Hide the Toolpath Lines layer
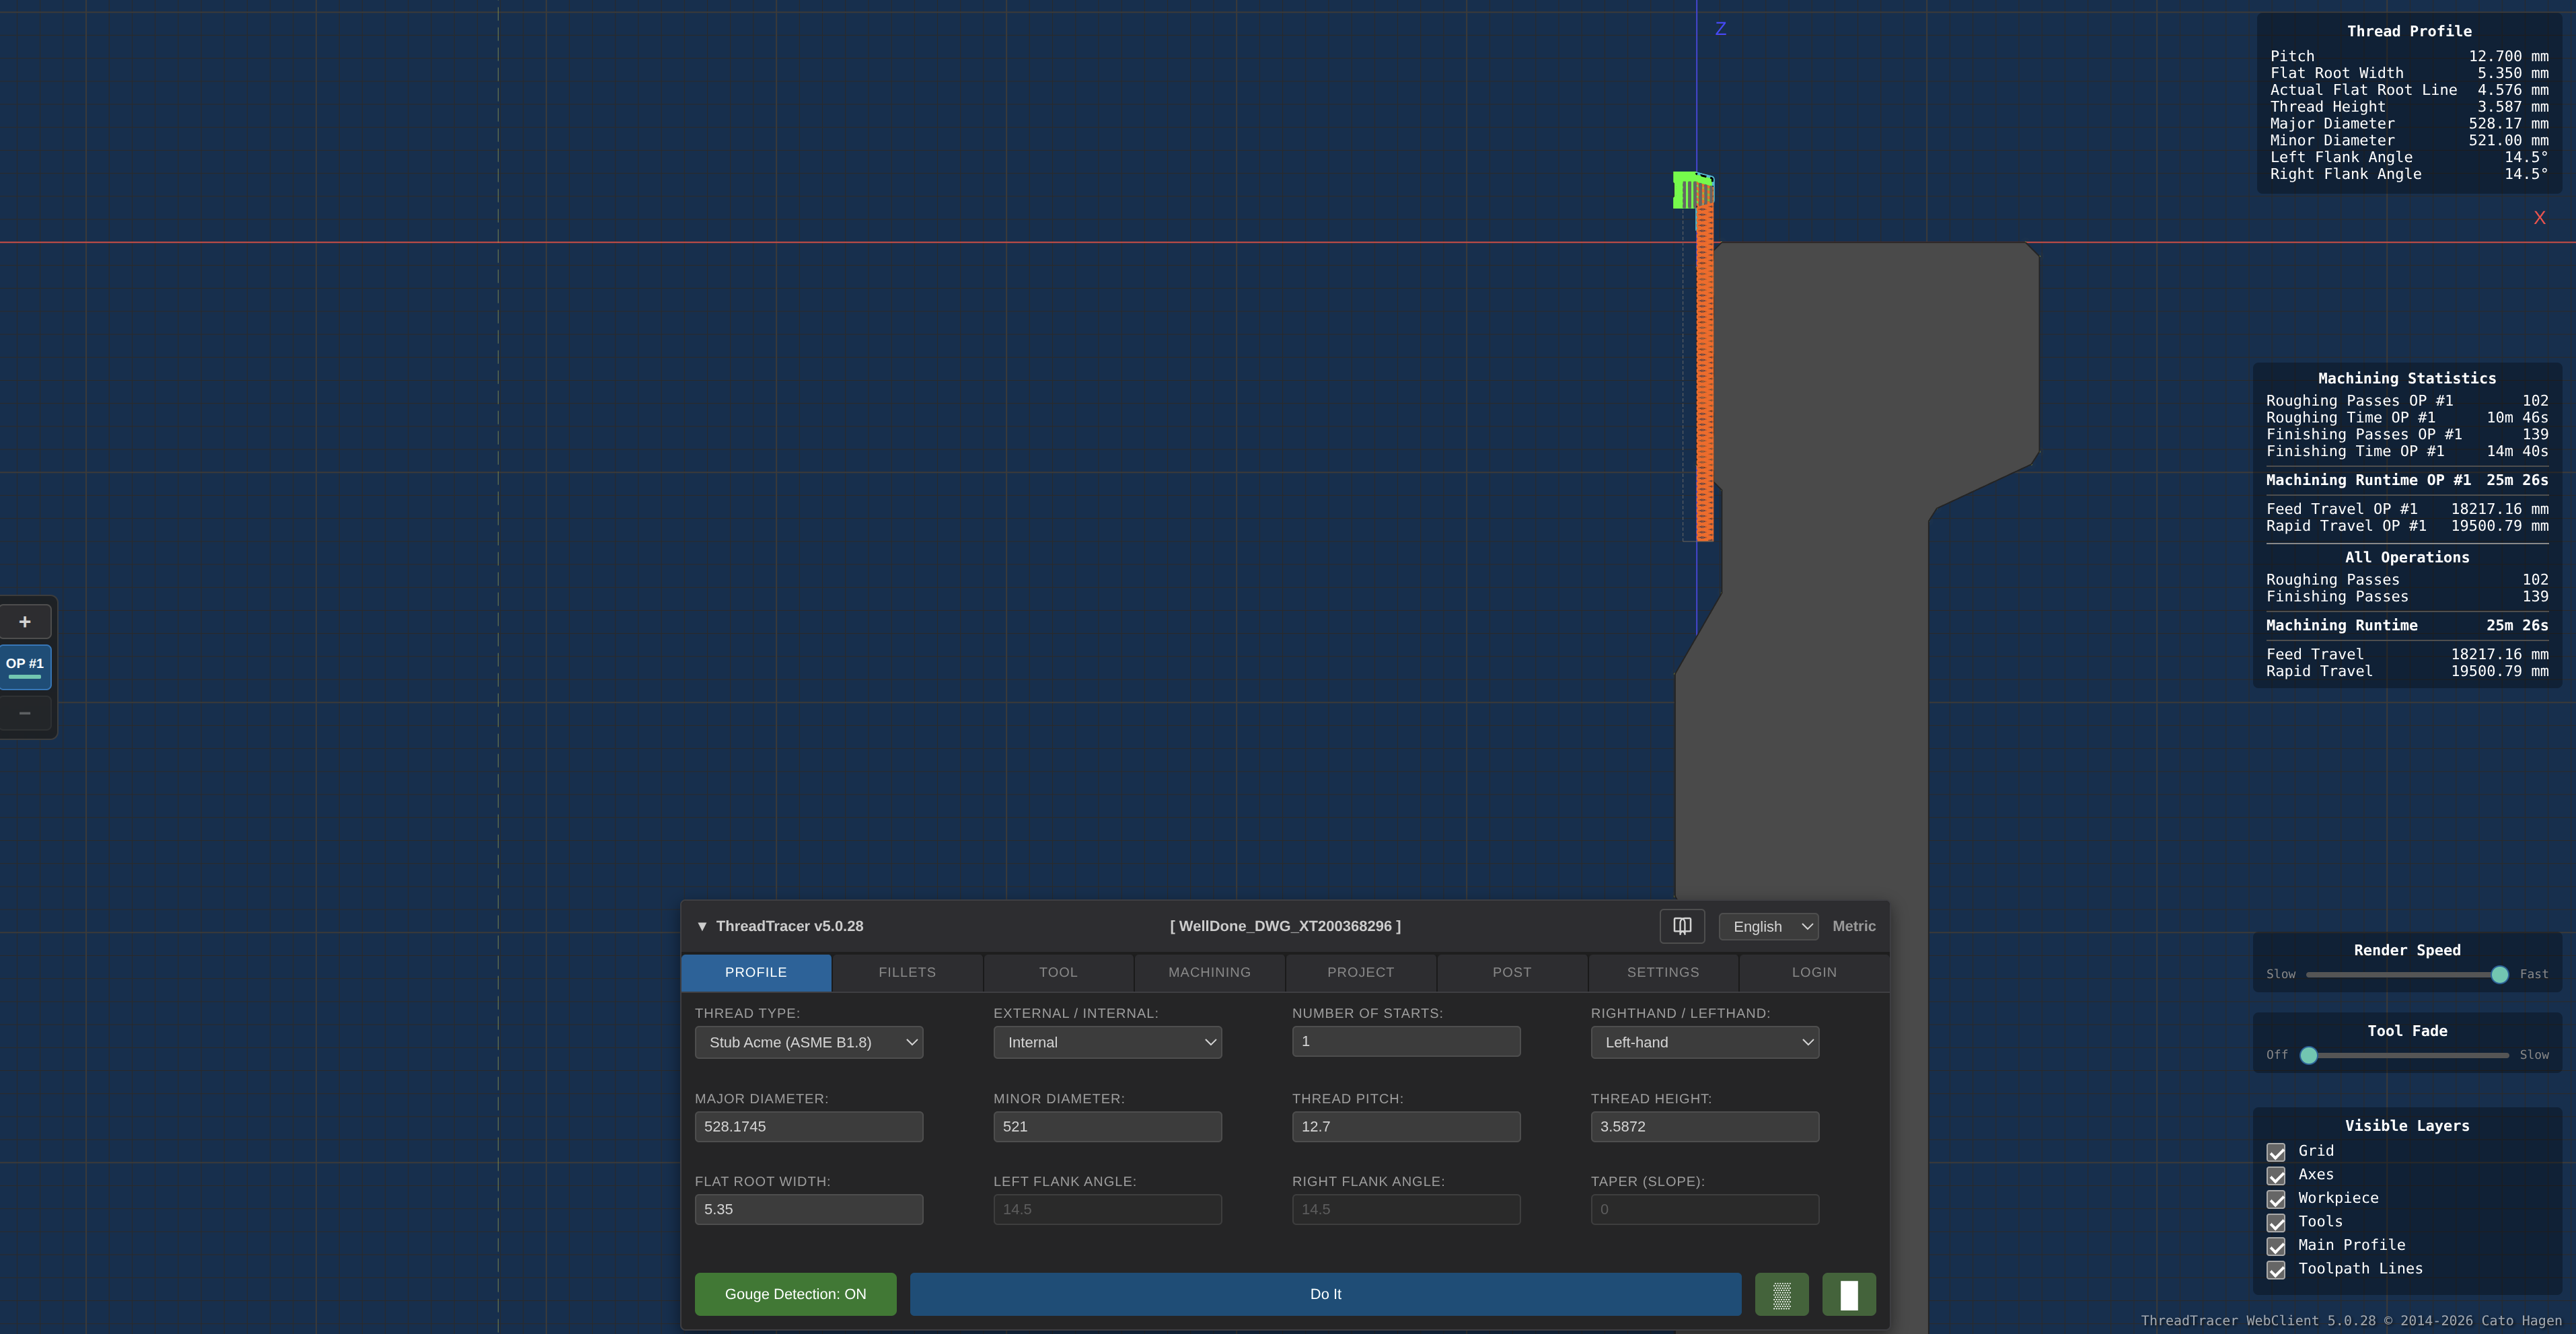The height and width of the screenshot is (1334, 2576). [2277, 1270]
